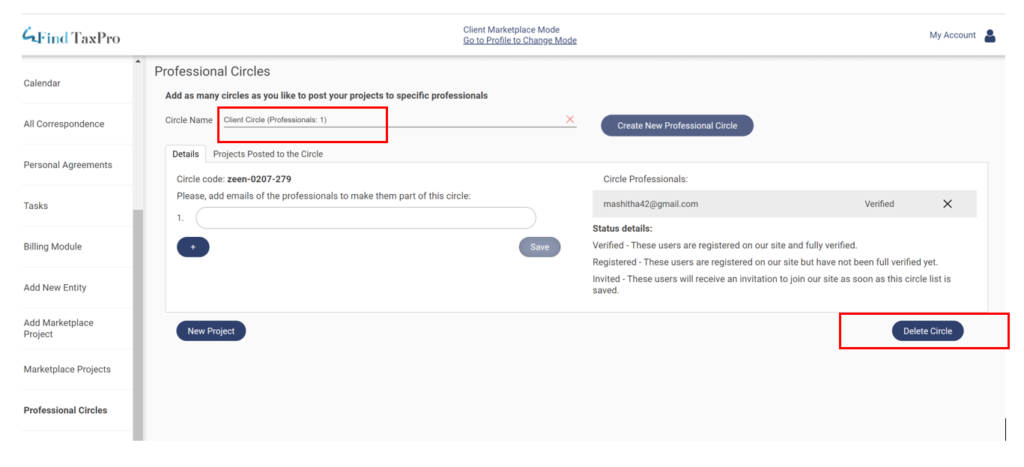Viewport: 1024px width, 467px height.
Task: Clear circle name with red X
Action: [570, 119]
